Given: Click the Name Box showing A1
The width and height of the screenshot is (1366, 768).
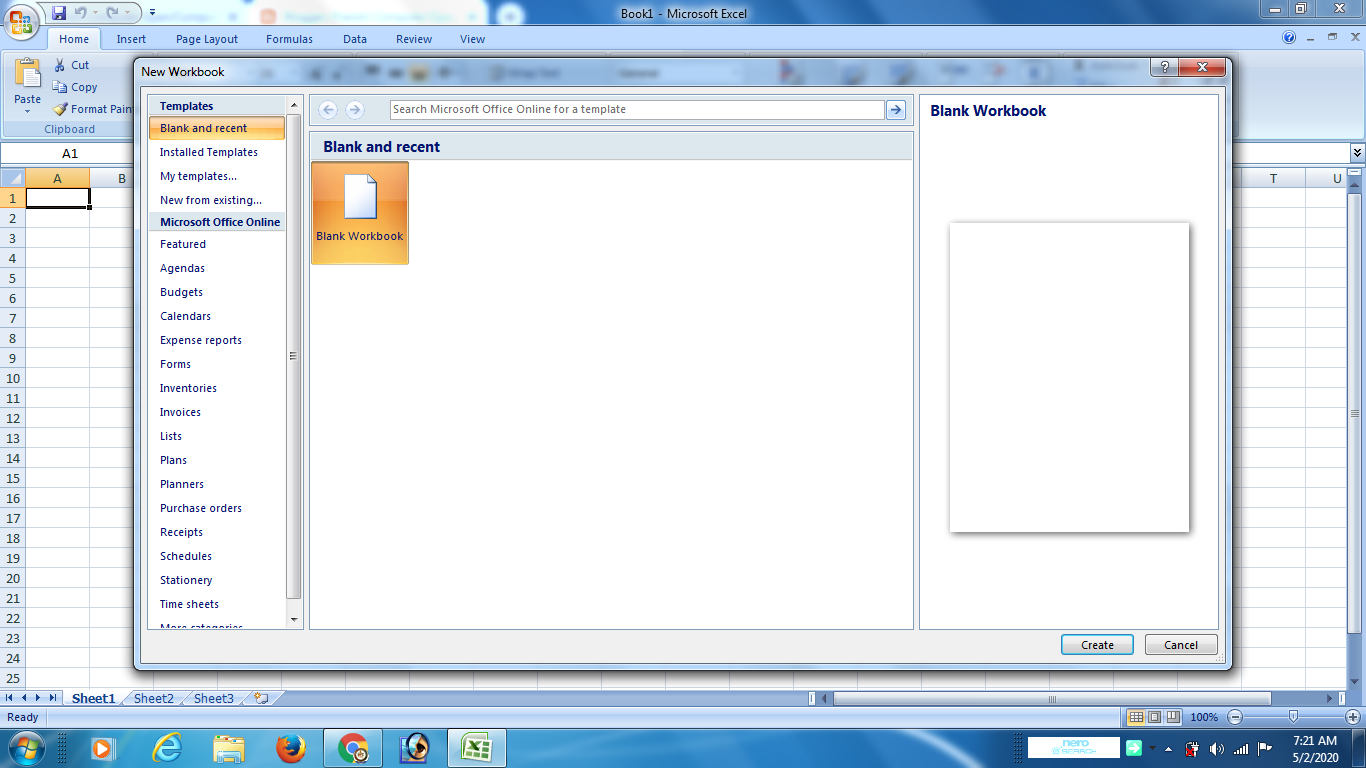Looking at the screenshot, I should tap(70, 154).
